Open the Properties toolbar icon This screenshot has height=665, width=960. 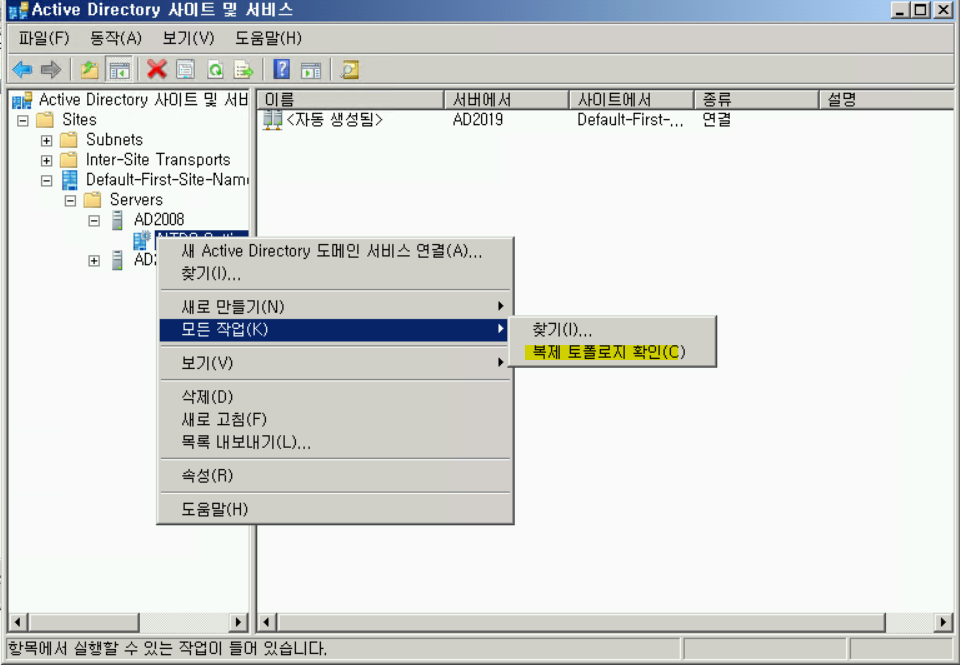pos(186,70)
